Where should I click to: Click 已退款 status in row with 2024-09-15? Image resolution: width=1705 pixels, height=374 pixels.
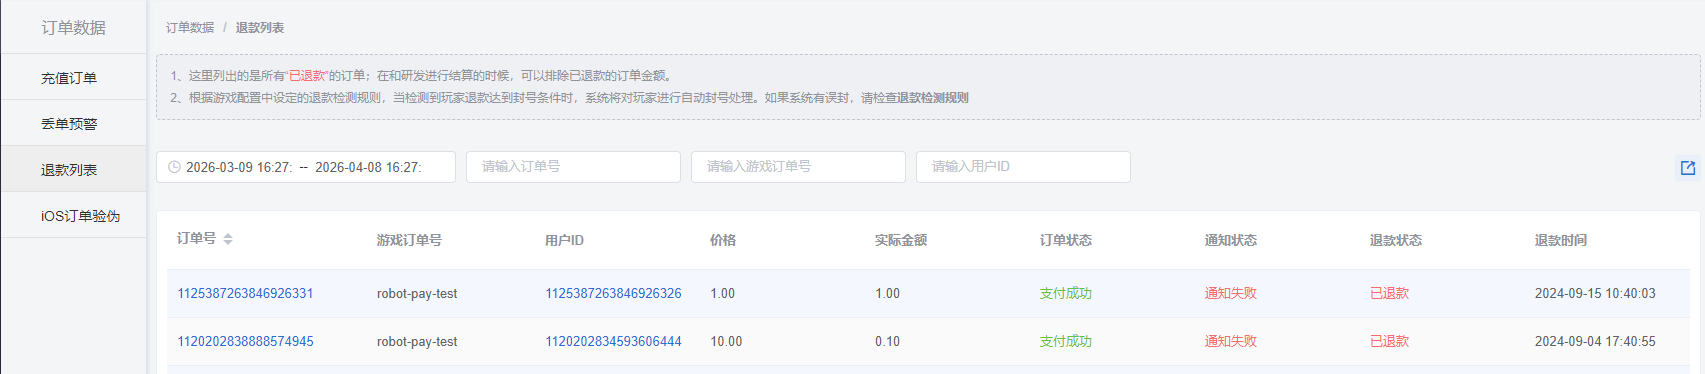point(1390,293)
